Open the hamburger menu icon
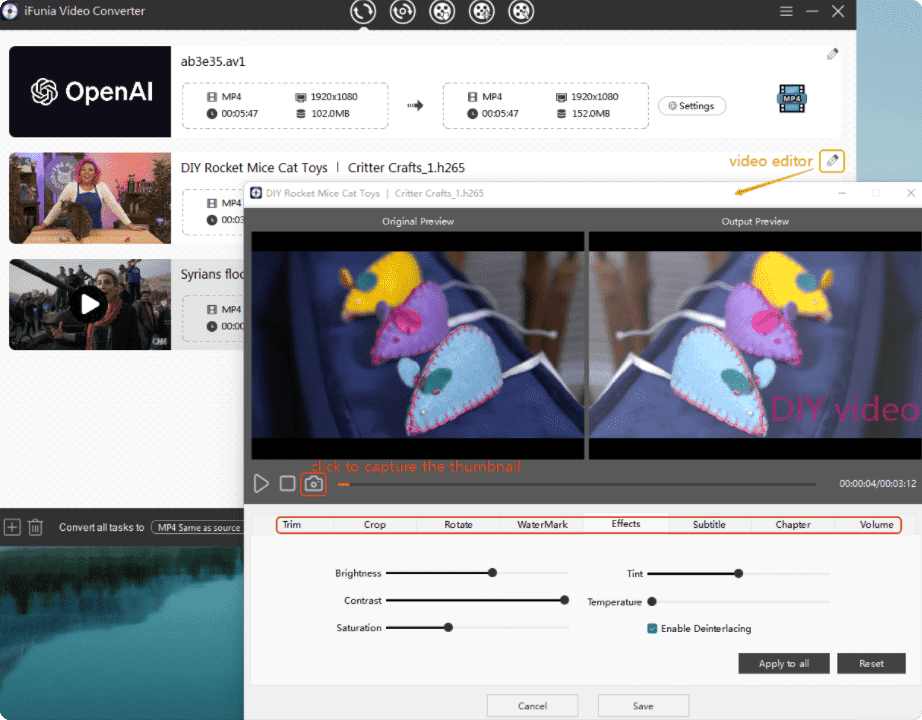922x720 pixels. click(x=786, y=11)
